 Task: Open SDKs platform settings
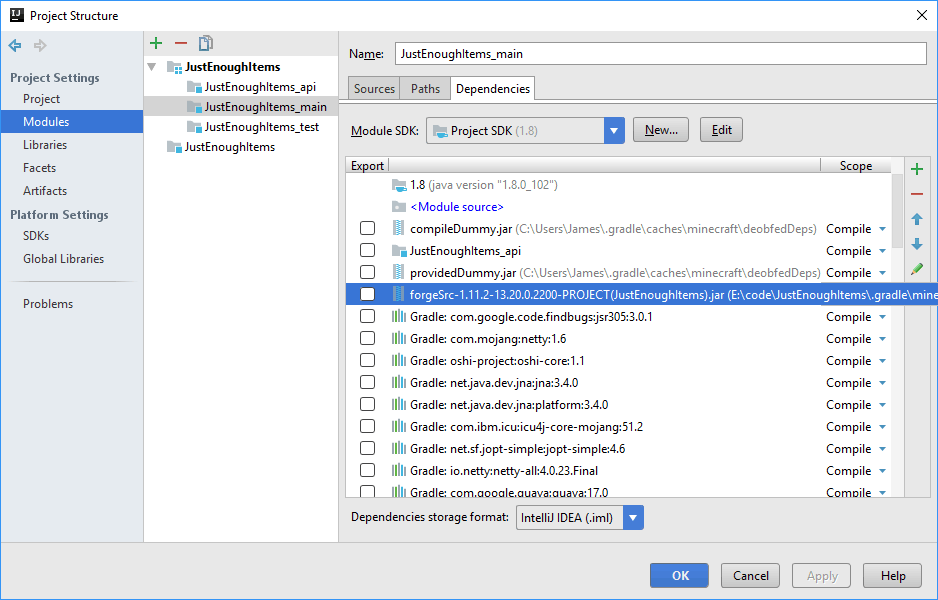click(x=36, y=236)
